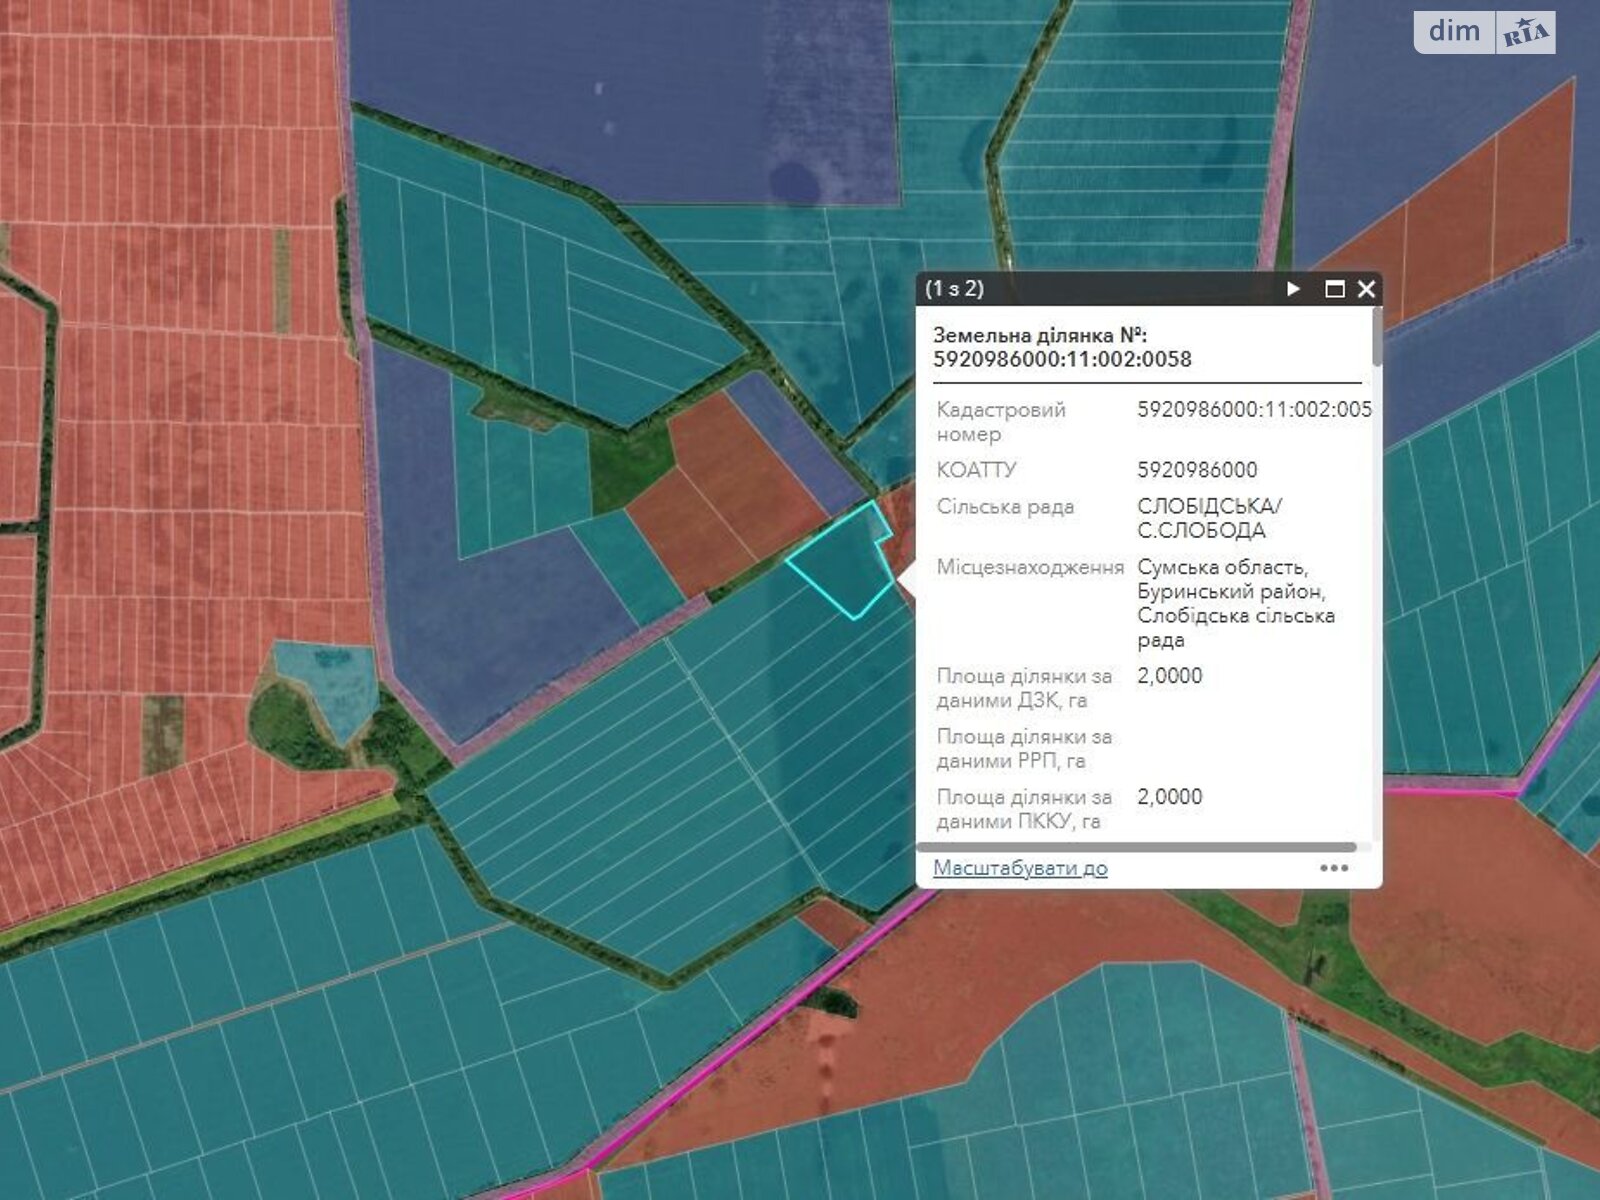Close the parcel info popup
1600x1200 pixels.
(x=1366, y=289)
